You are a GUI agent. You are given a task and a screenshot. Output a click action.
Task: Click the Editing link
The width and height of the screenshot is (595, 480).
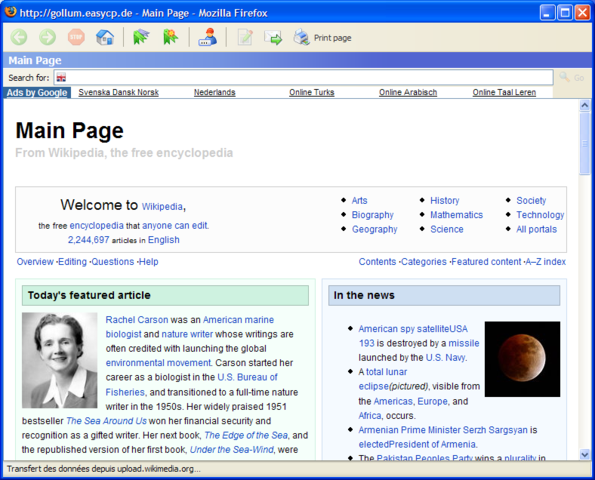click(72, 262)
